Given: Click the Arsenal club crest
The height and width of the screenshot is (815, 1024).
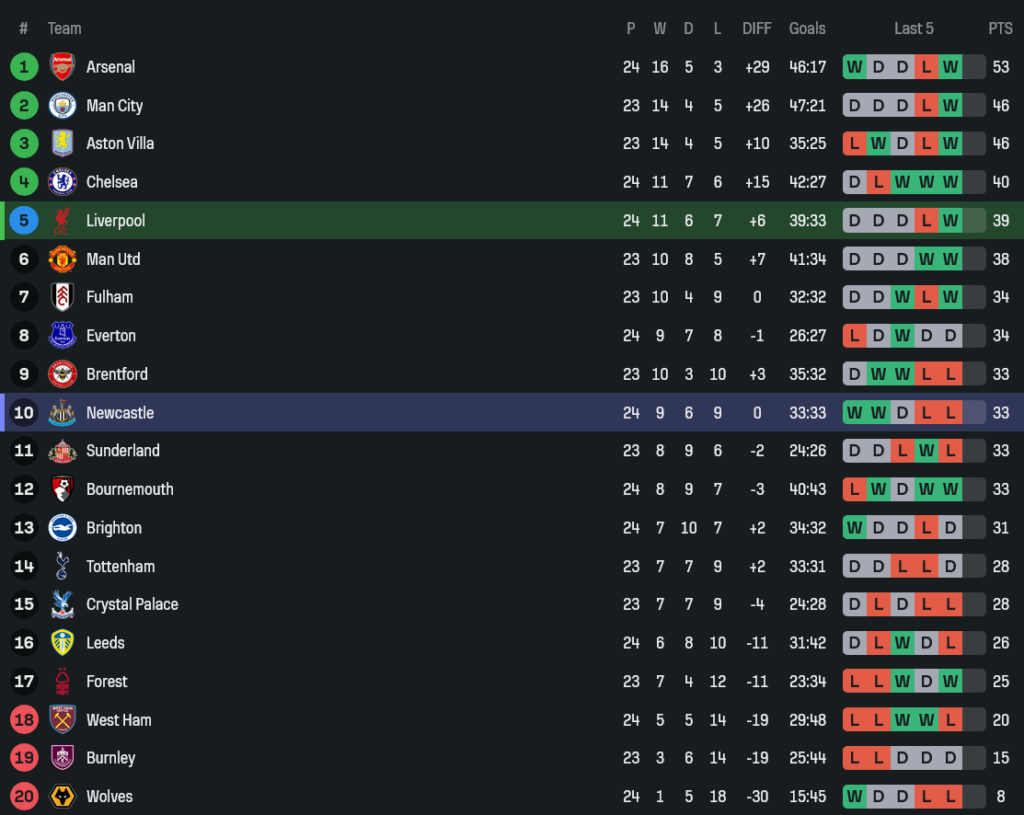Looking at the screenshot, I should click(62, 67).
